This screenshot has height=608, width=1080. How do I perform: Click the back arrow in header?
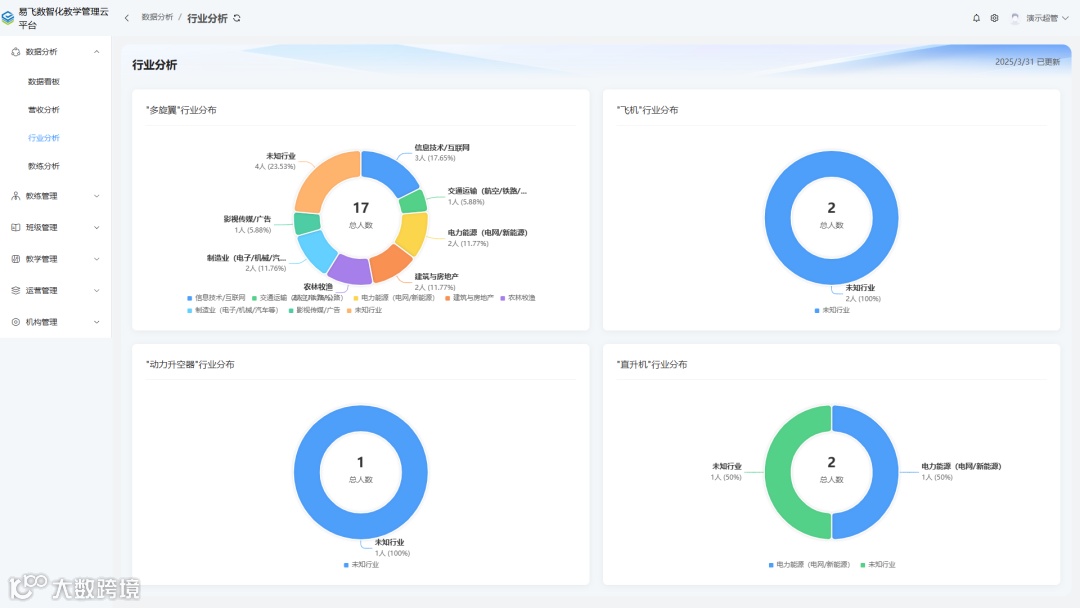[127, 18]
